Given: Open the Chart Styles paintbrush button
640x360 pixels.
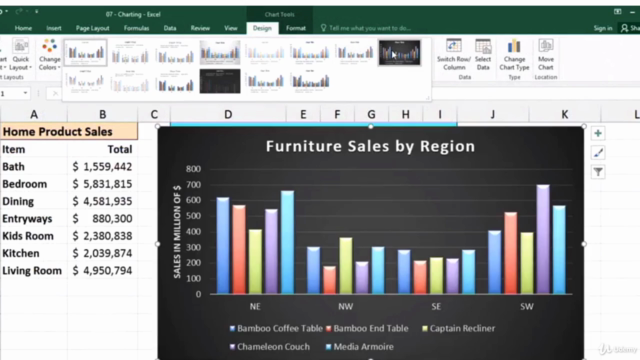Looking at the screenshot, I should coord(598,153).
